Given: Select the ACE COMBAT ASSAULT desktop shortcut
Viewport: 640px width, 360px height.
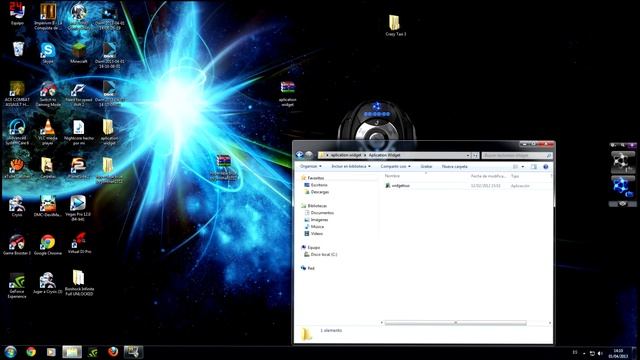Looking at the screenshot, I should pos(17,94).
